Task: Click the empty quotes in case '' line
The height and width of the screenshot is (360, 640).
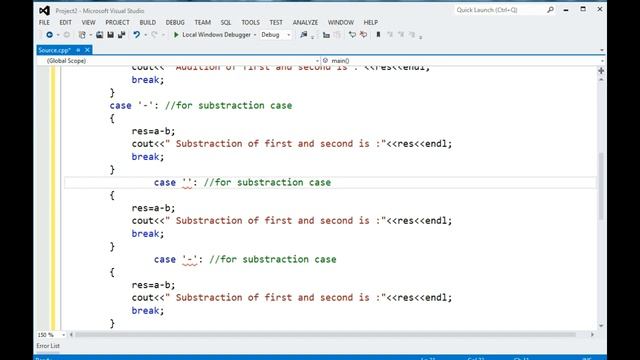Action: pos(187,182)
